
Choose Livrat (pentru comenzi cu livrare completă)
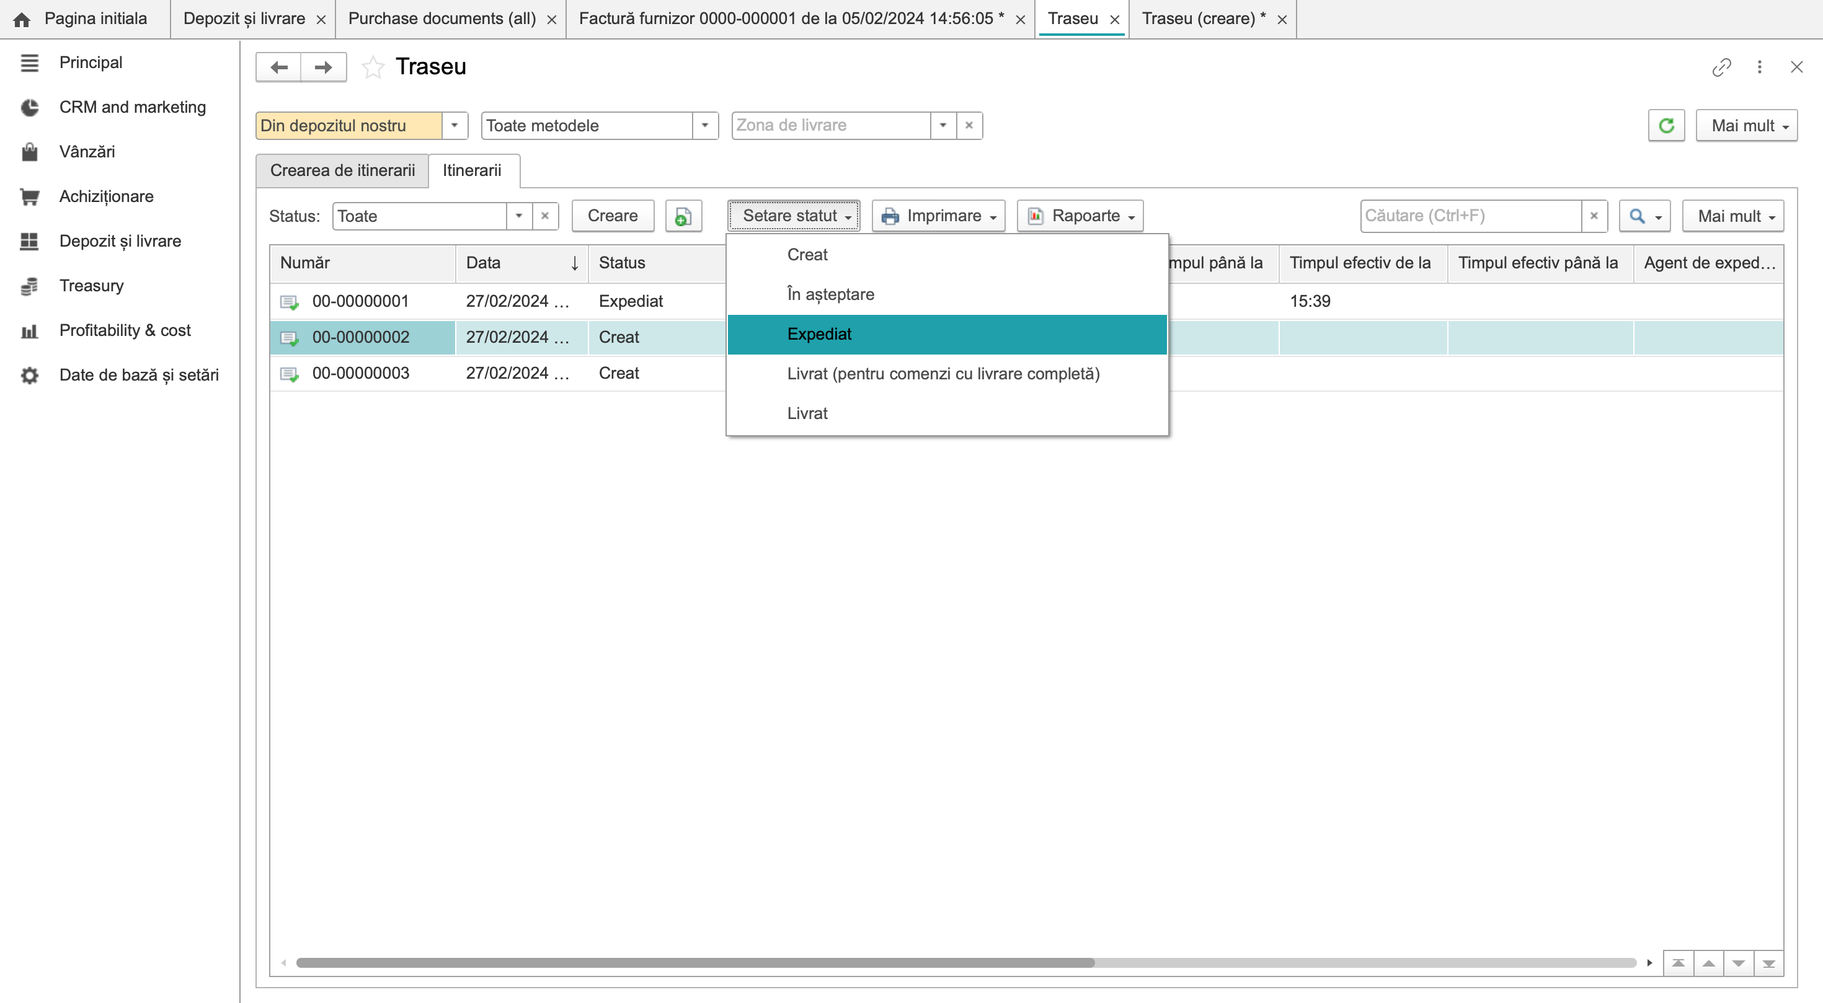(x=947, y=374)
